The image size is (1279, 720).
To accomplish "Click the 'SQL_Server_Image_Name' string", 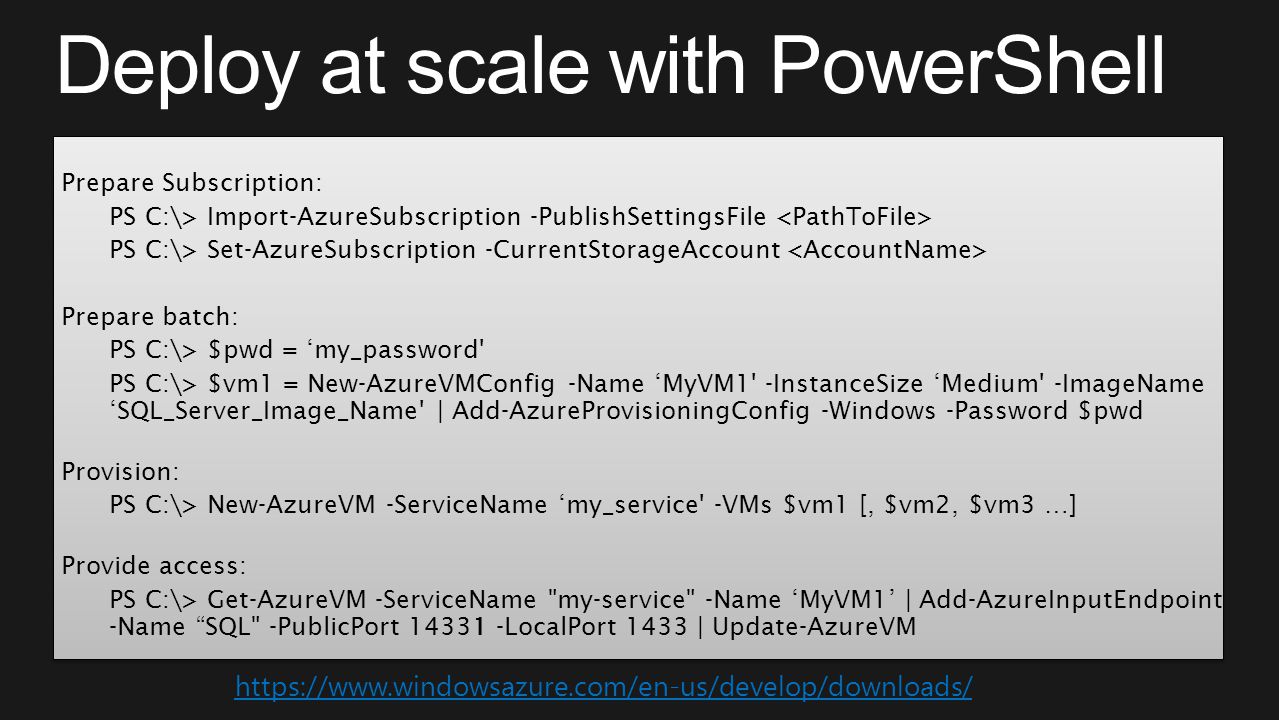I will 271,411.
